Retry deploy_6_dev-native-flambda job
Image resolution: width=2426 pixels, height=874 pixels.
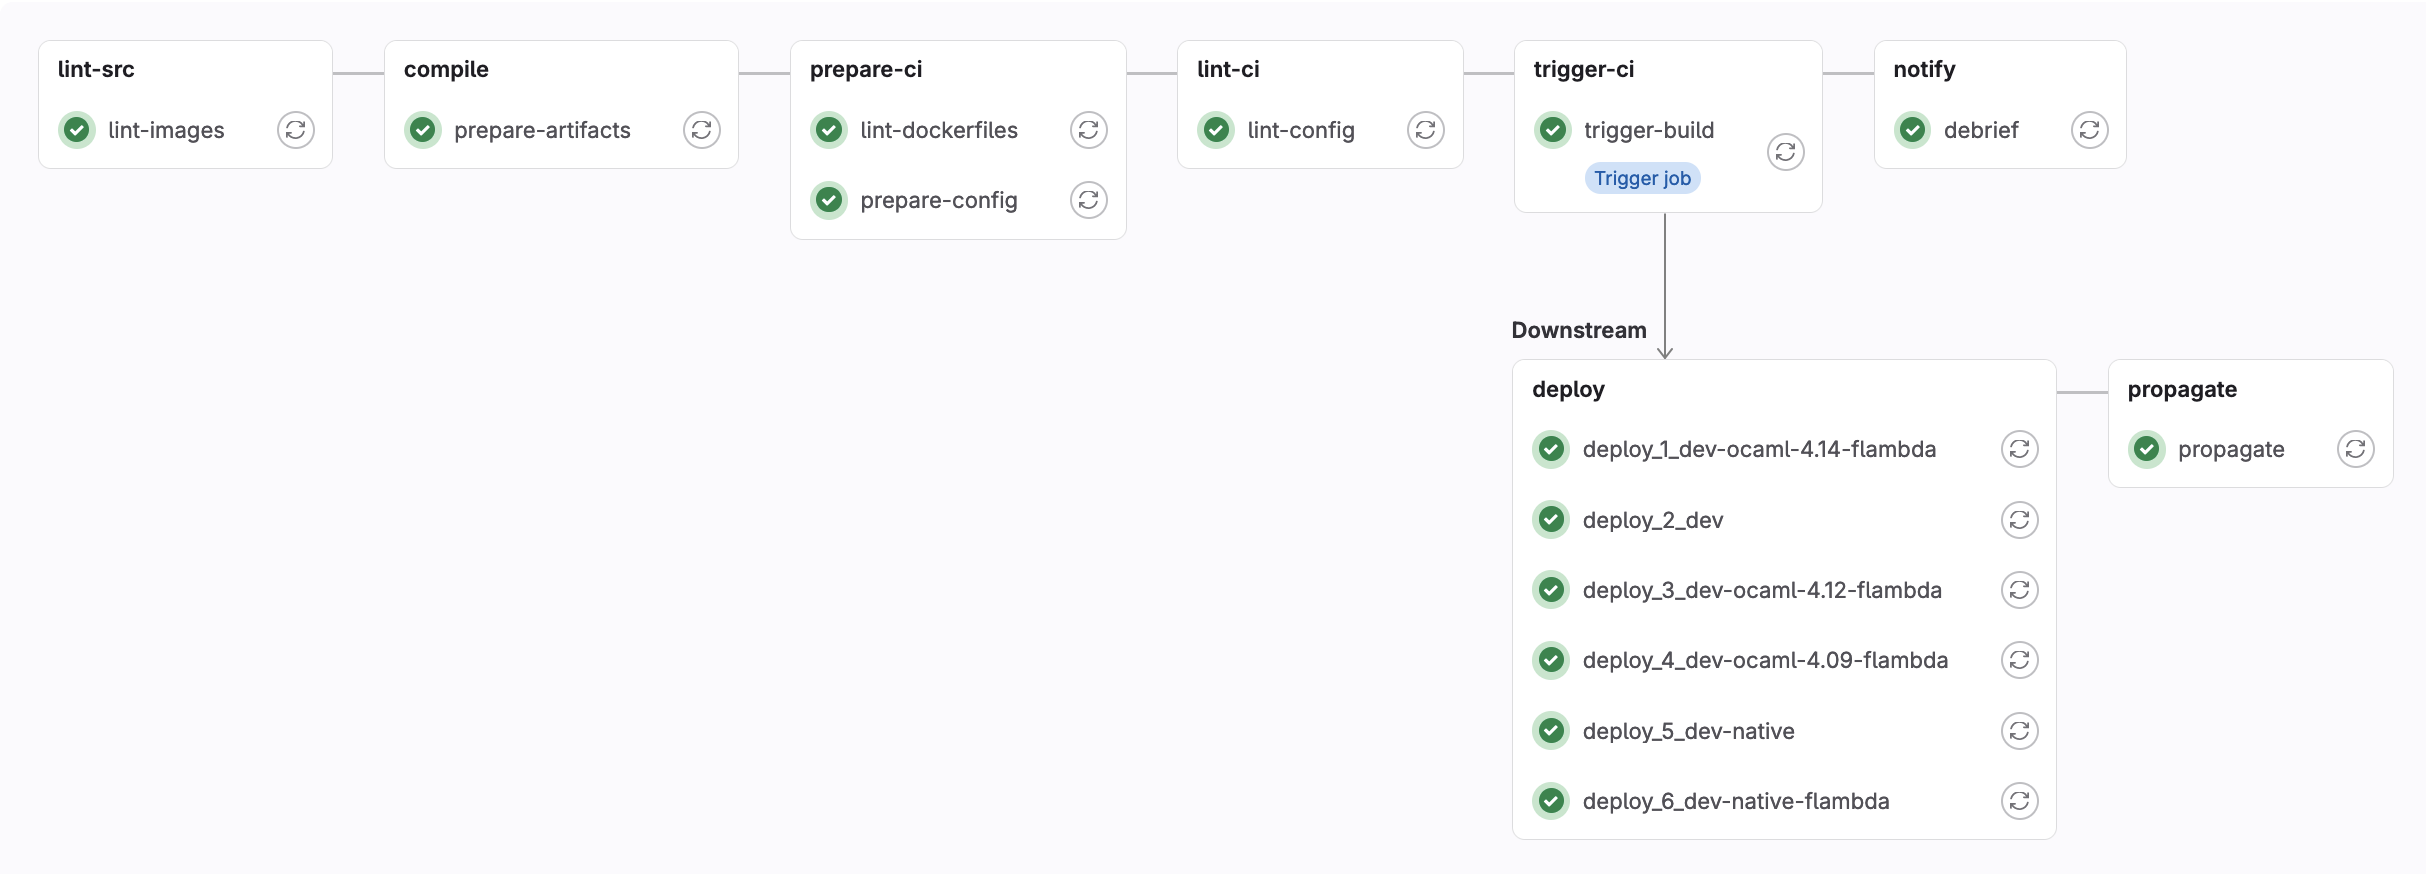coord(2019,801)
